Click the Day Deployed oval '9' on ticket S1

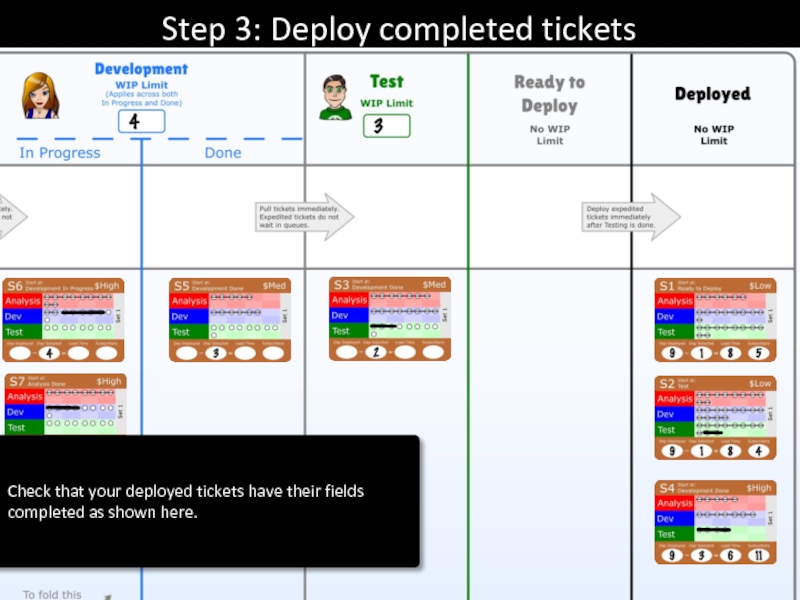point(672,353)
